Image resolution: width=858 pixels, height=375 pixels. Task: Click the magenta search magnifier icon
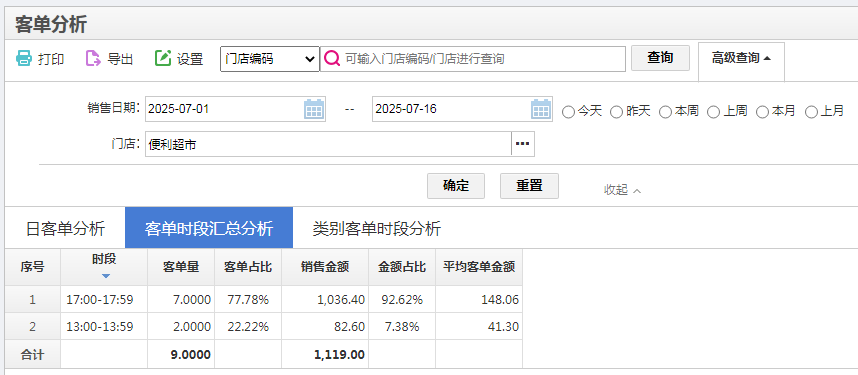point(332,59)
